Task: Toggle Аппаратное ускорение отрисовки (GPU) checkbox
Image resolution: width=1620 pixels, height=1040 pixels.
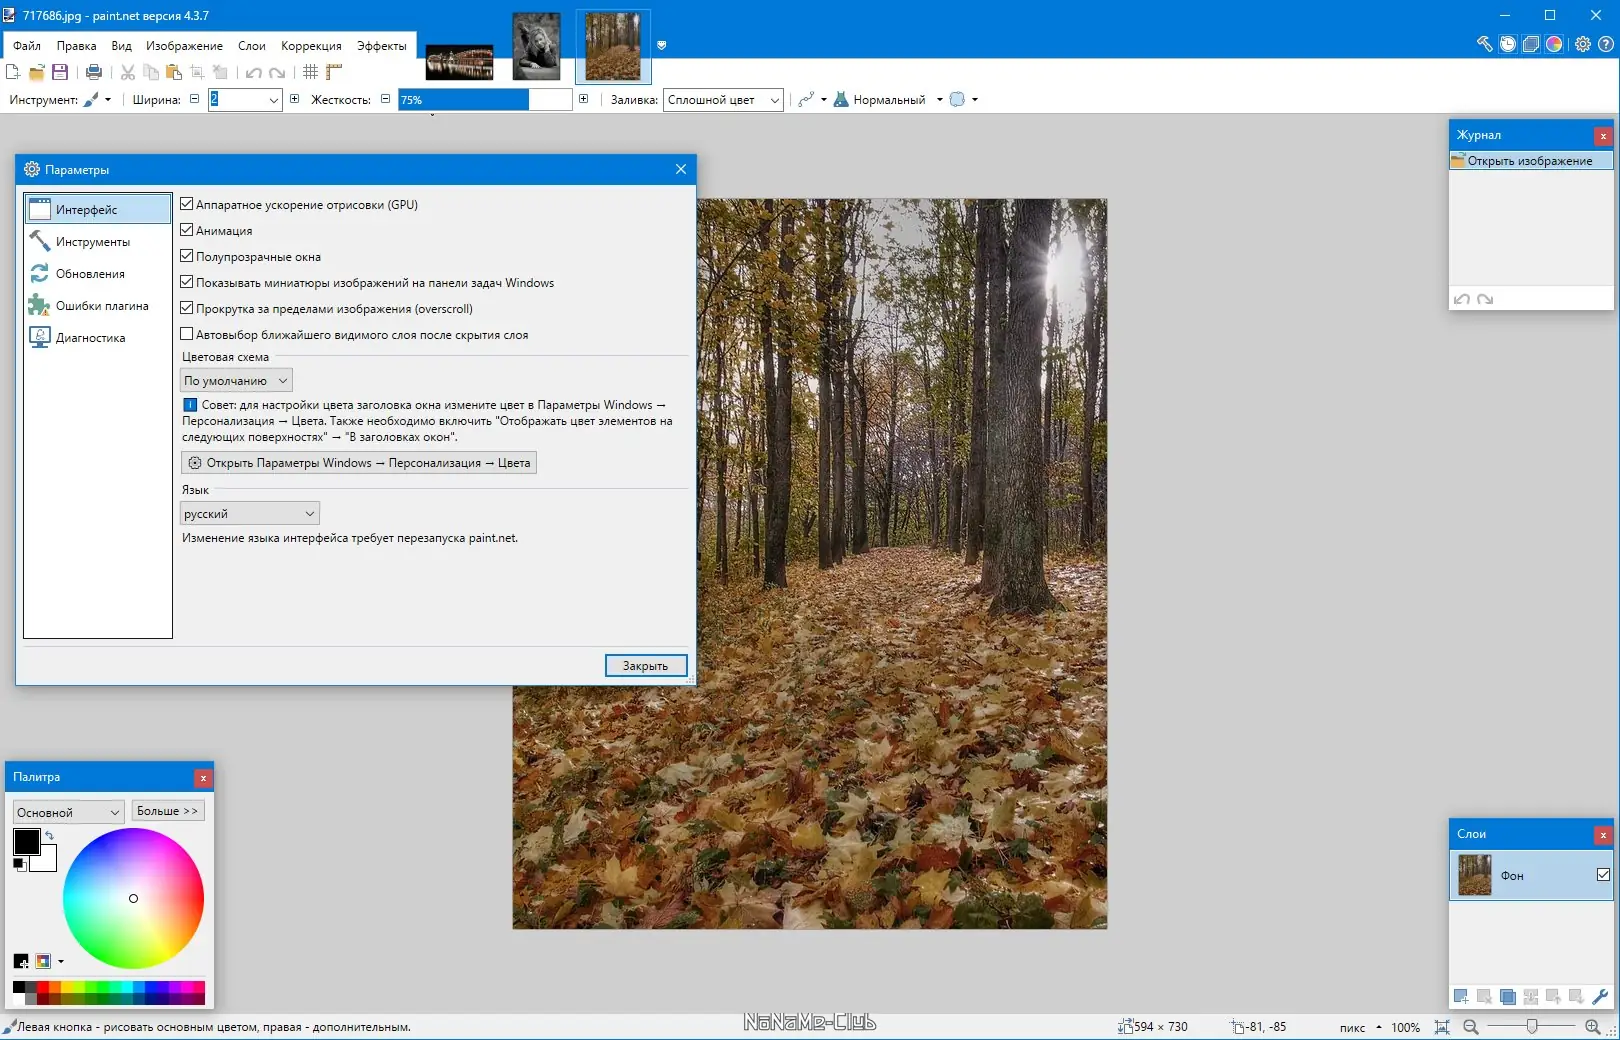Action: pos(186,204)
